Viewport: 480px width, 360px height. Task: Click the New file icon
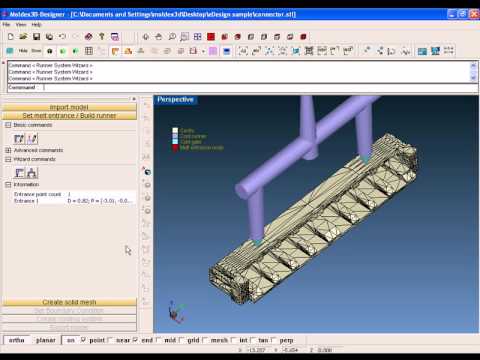tap(10, 37)
